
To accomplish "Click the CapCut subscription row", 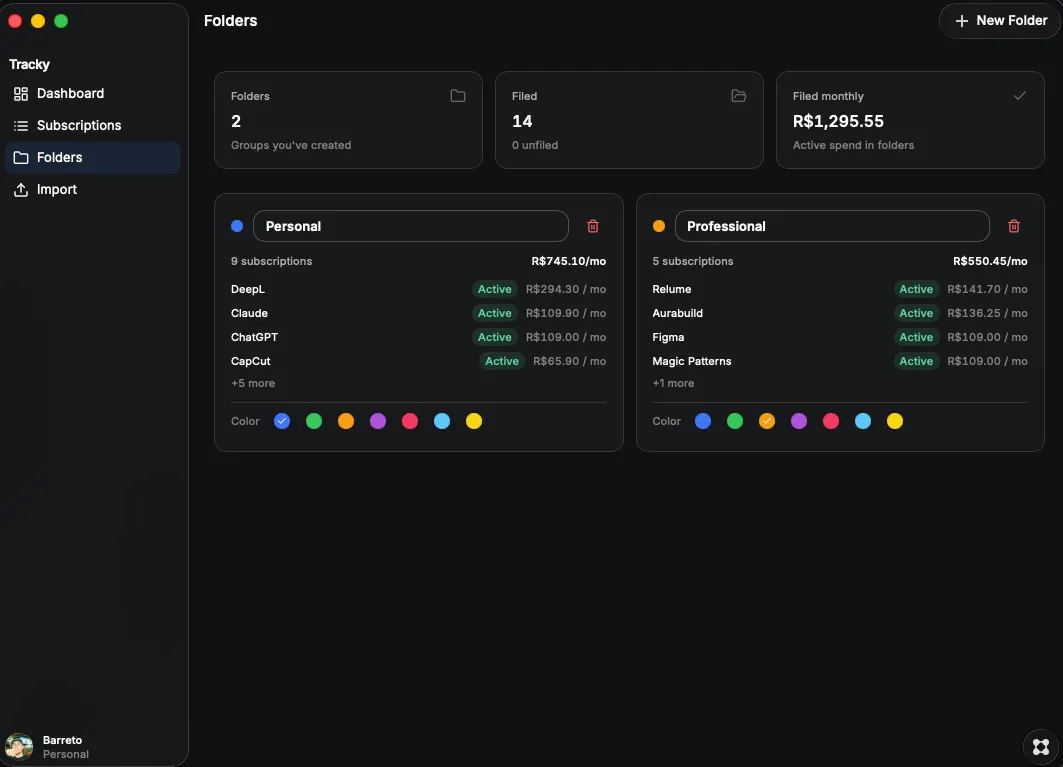I will tap(418, 361).
